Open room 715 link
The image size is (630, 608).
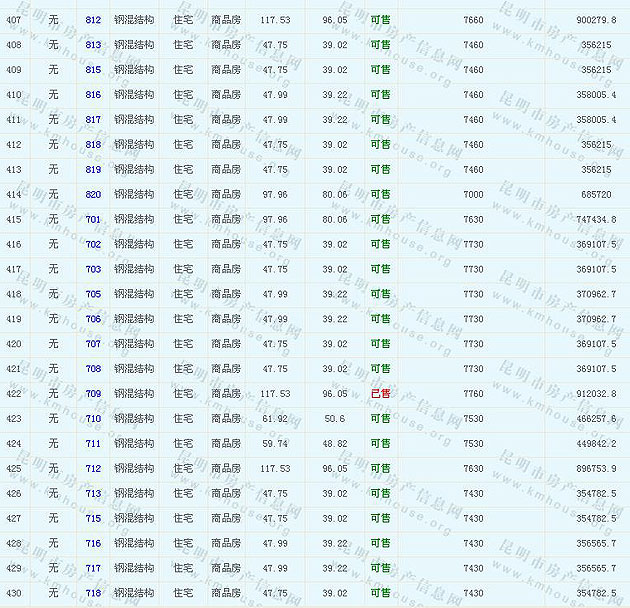(93, 518)
